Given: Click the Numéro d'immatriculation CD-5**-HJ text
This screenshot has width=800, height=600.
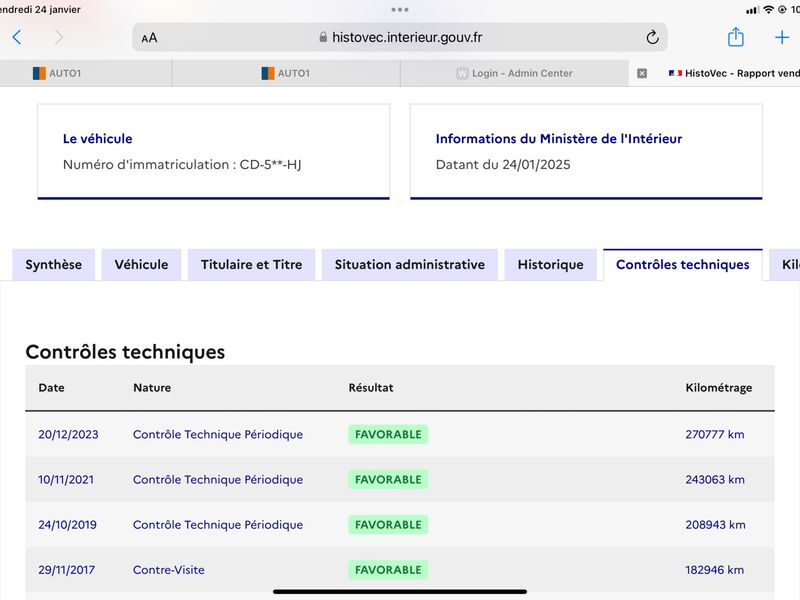Looking at the screenshot, I should coord(182,165).
